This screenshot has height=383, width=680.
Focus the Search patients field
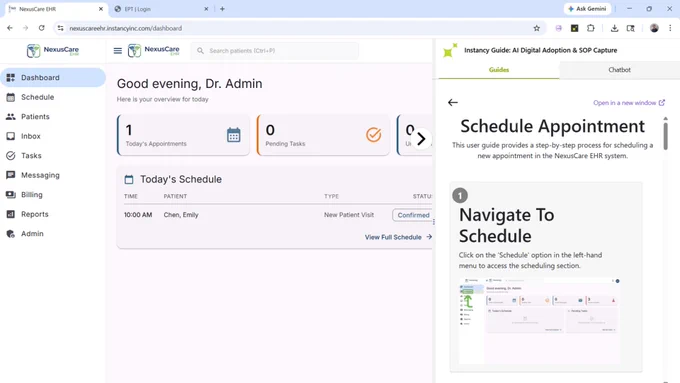pos(275,51)
